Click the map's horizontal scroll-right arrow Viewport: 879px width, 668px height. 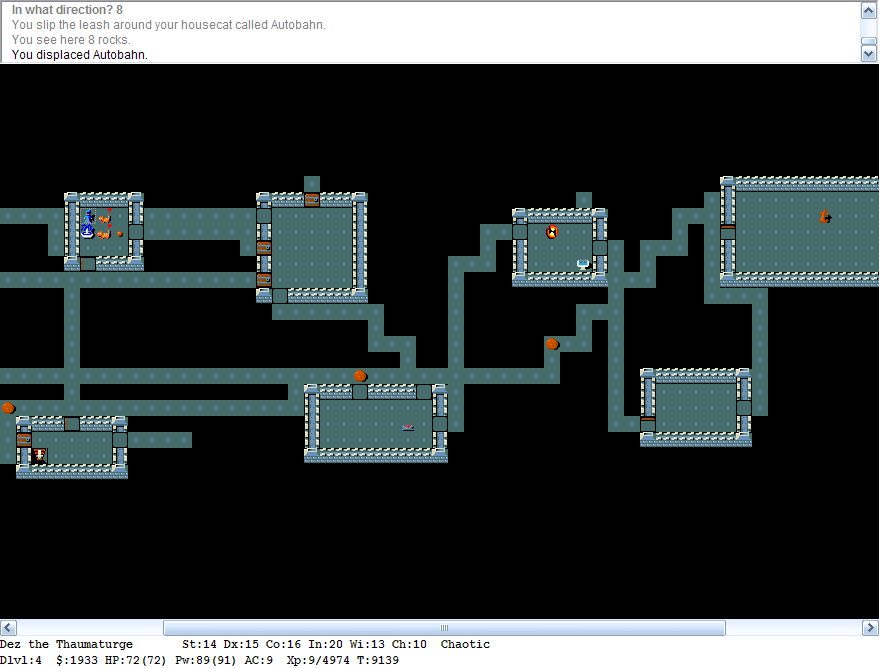[x=871, y=628]
